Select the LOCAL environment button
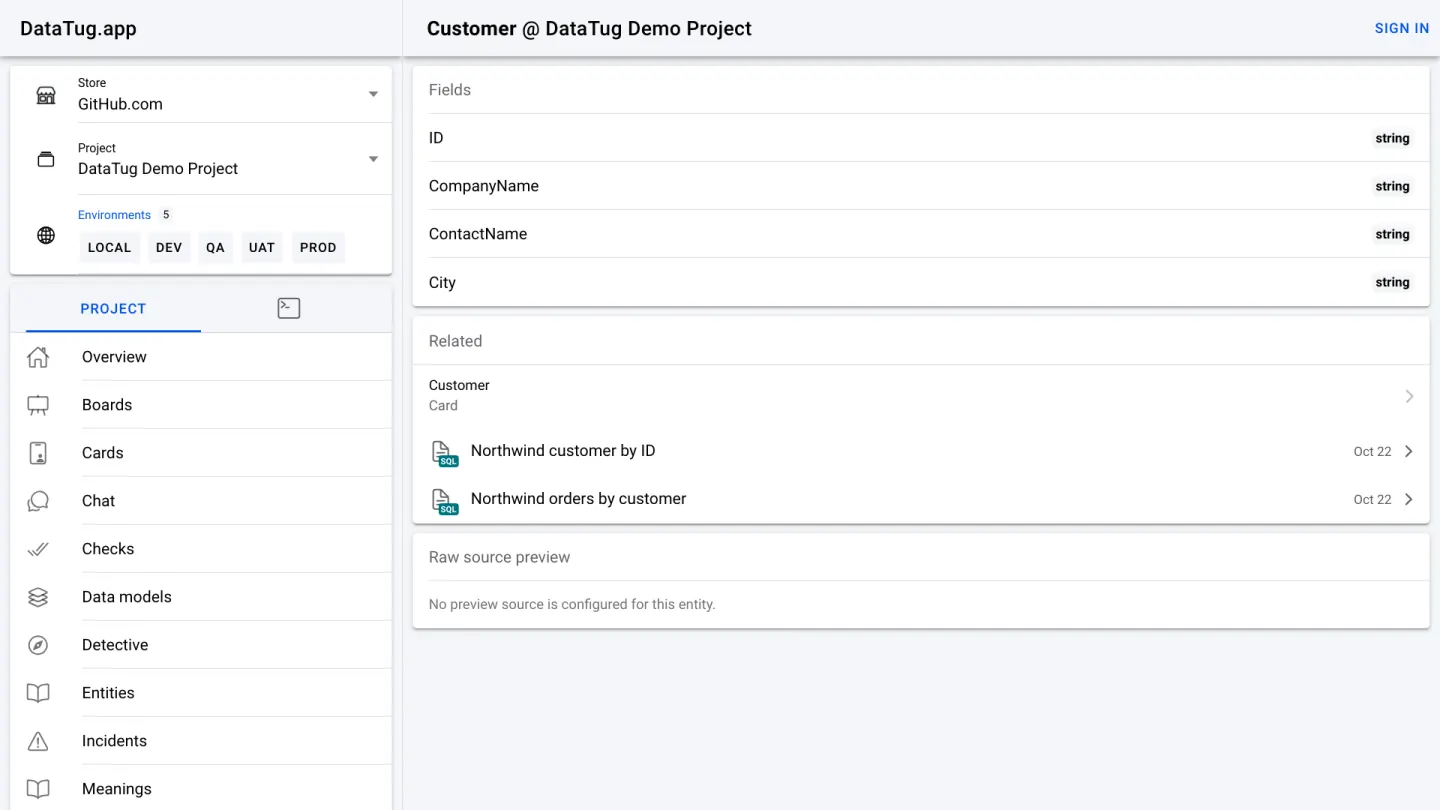Viewport: 1440px width, 810px height. [109, 247]
